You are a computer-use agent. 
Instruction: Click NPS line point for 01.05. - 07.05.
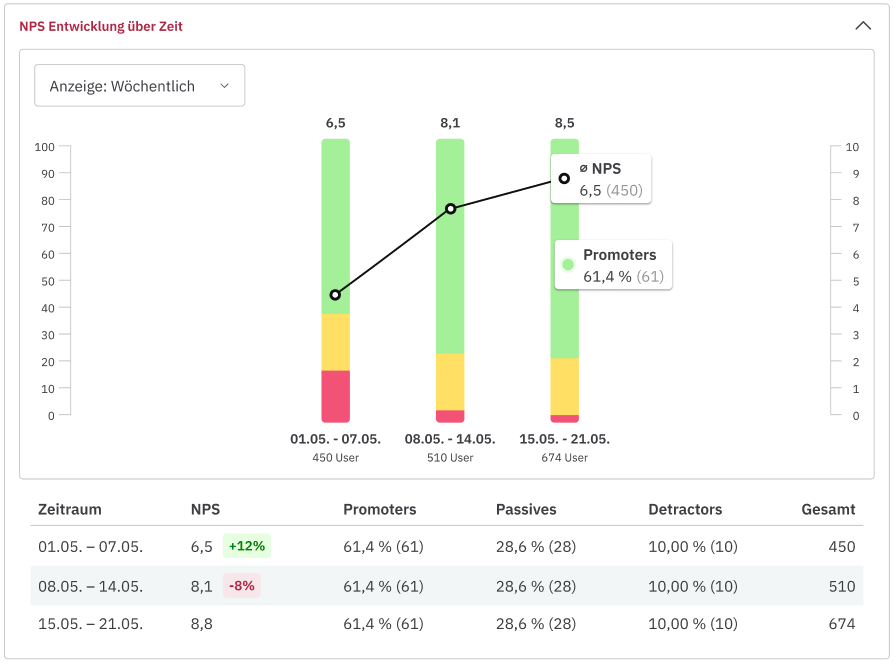335,295
